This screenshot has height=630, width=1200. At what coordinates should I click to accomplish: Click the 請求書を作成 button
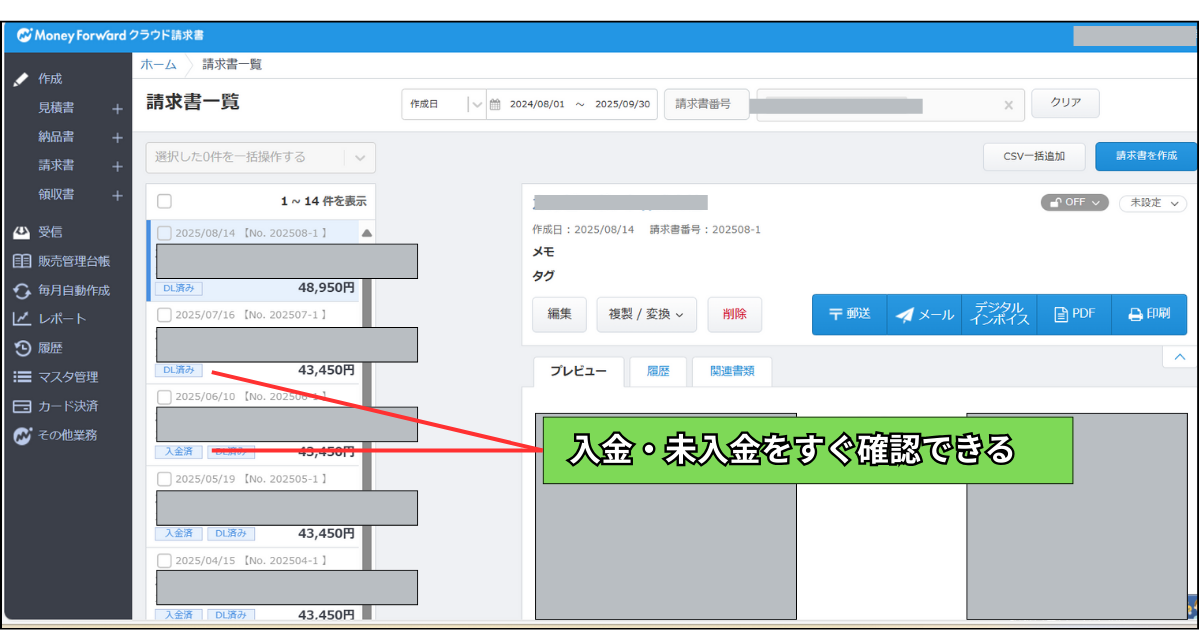[x=1146, y=157]
